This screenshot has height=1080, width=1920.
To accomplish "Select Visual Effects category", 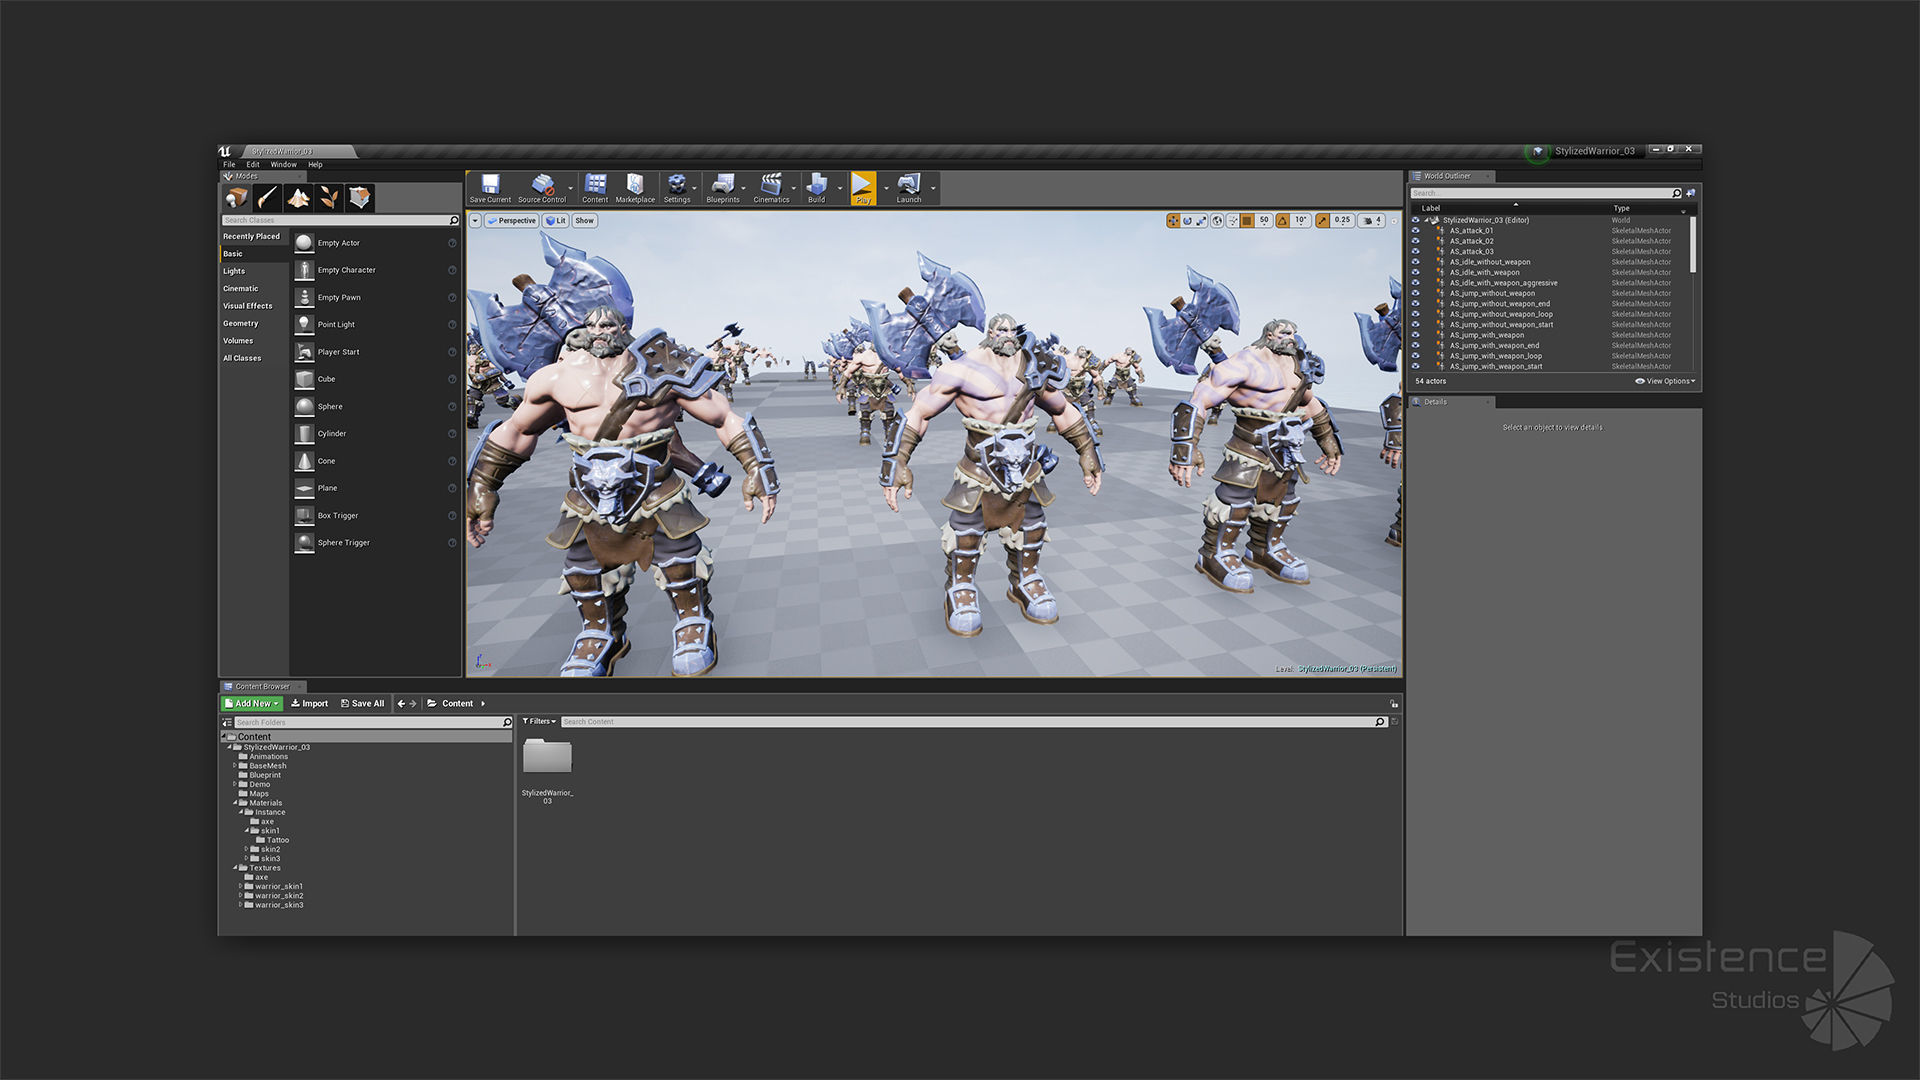I will click(254, 306).
